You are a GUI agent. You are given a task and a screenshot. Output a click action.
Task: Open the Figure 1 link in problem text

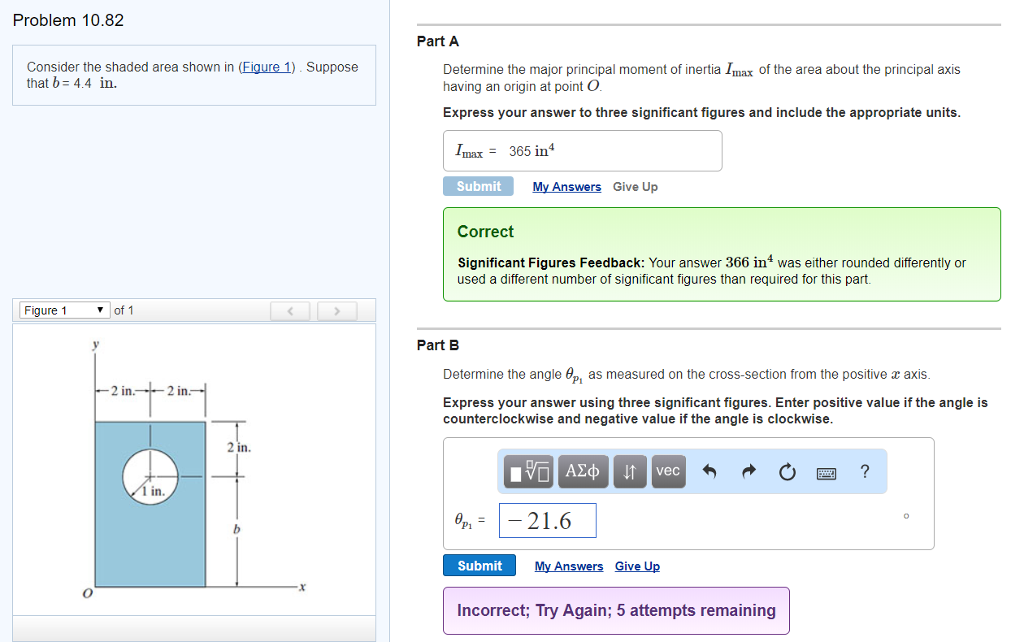tap(266, 67)
